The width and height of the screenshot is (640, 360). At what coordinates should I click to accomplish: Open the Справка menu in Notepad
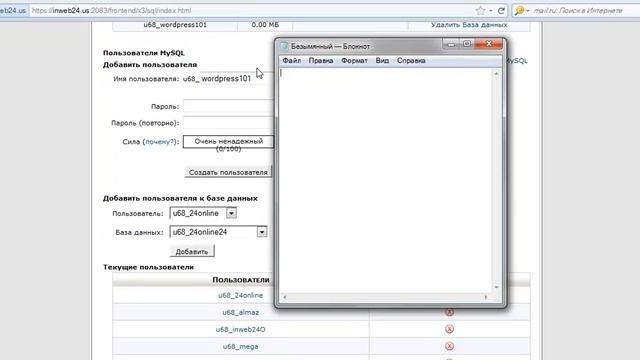click(x=411, y=60)
